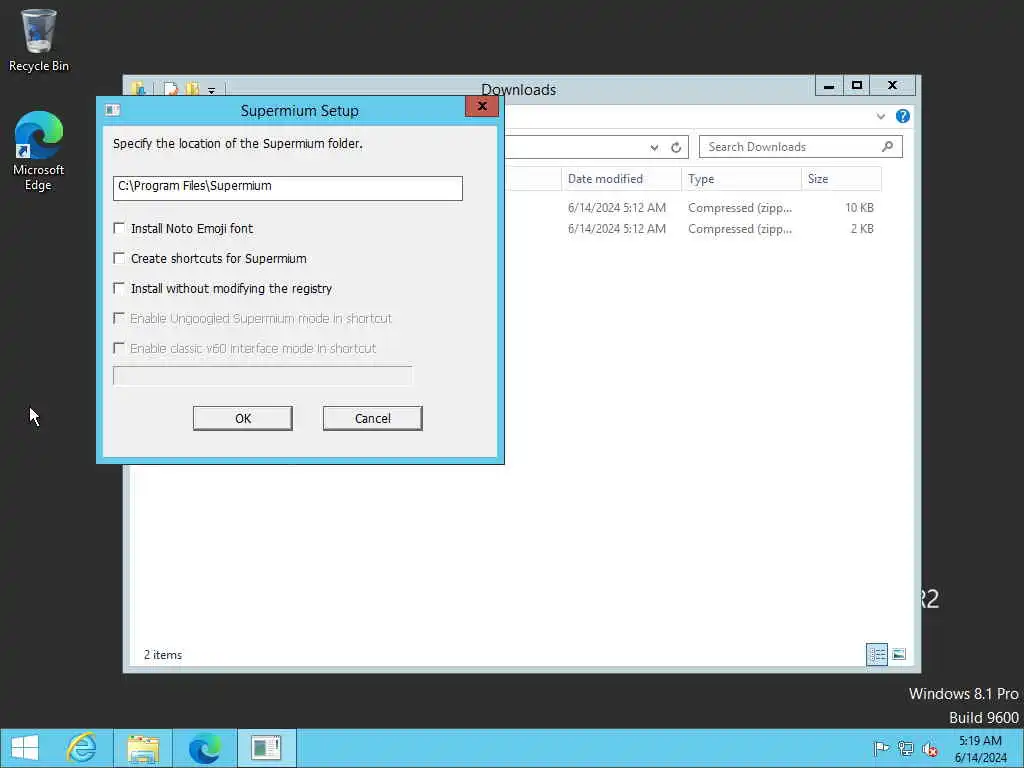The width and height of the screenshot is (1024, 768).
Task: Open the network tray icon
Action: click(906, 748)
